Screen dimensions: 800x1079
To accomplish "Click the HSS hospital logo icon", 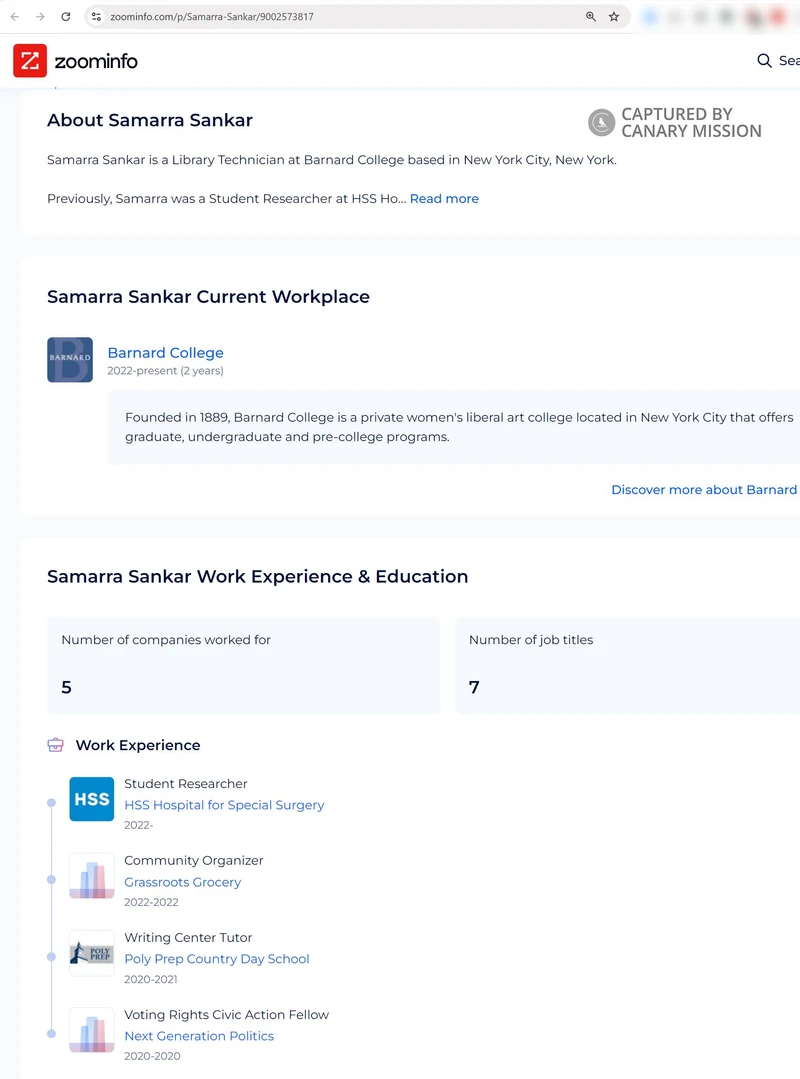I will 91,799.
